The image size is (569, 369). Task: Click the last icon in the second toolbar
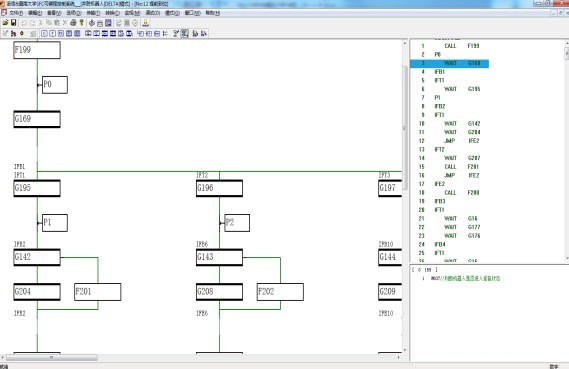pyautogui.click(x=204, y=34)
